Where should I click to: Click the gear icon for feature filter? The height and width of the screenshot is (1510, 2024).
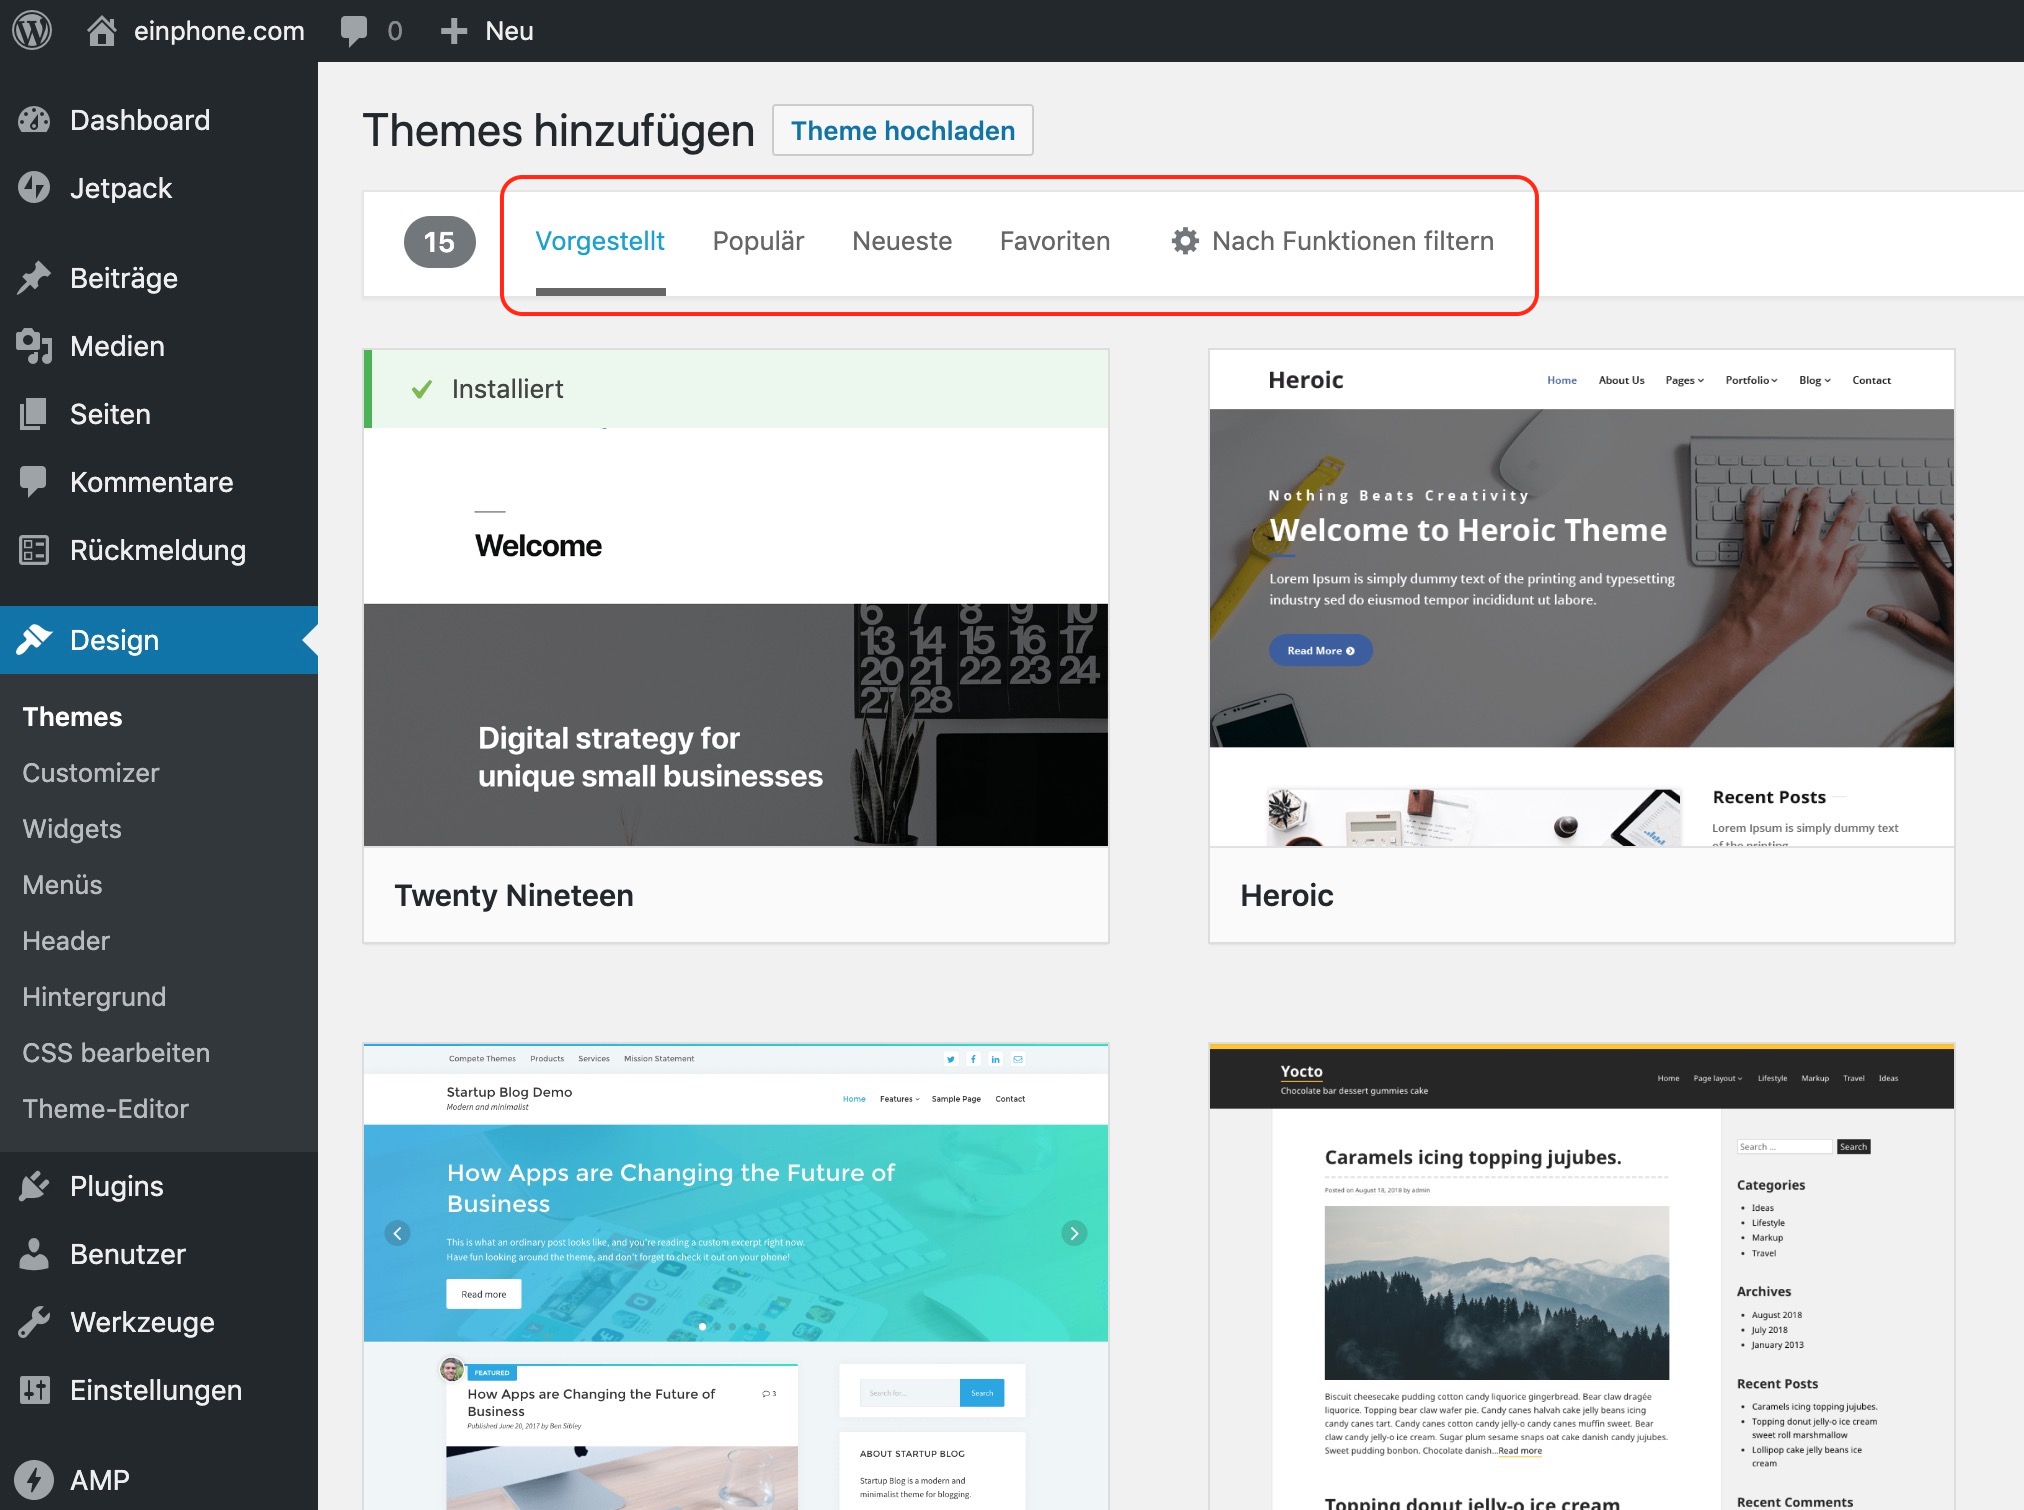1185,241
